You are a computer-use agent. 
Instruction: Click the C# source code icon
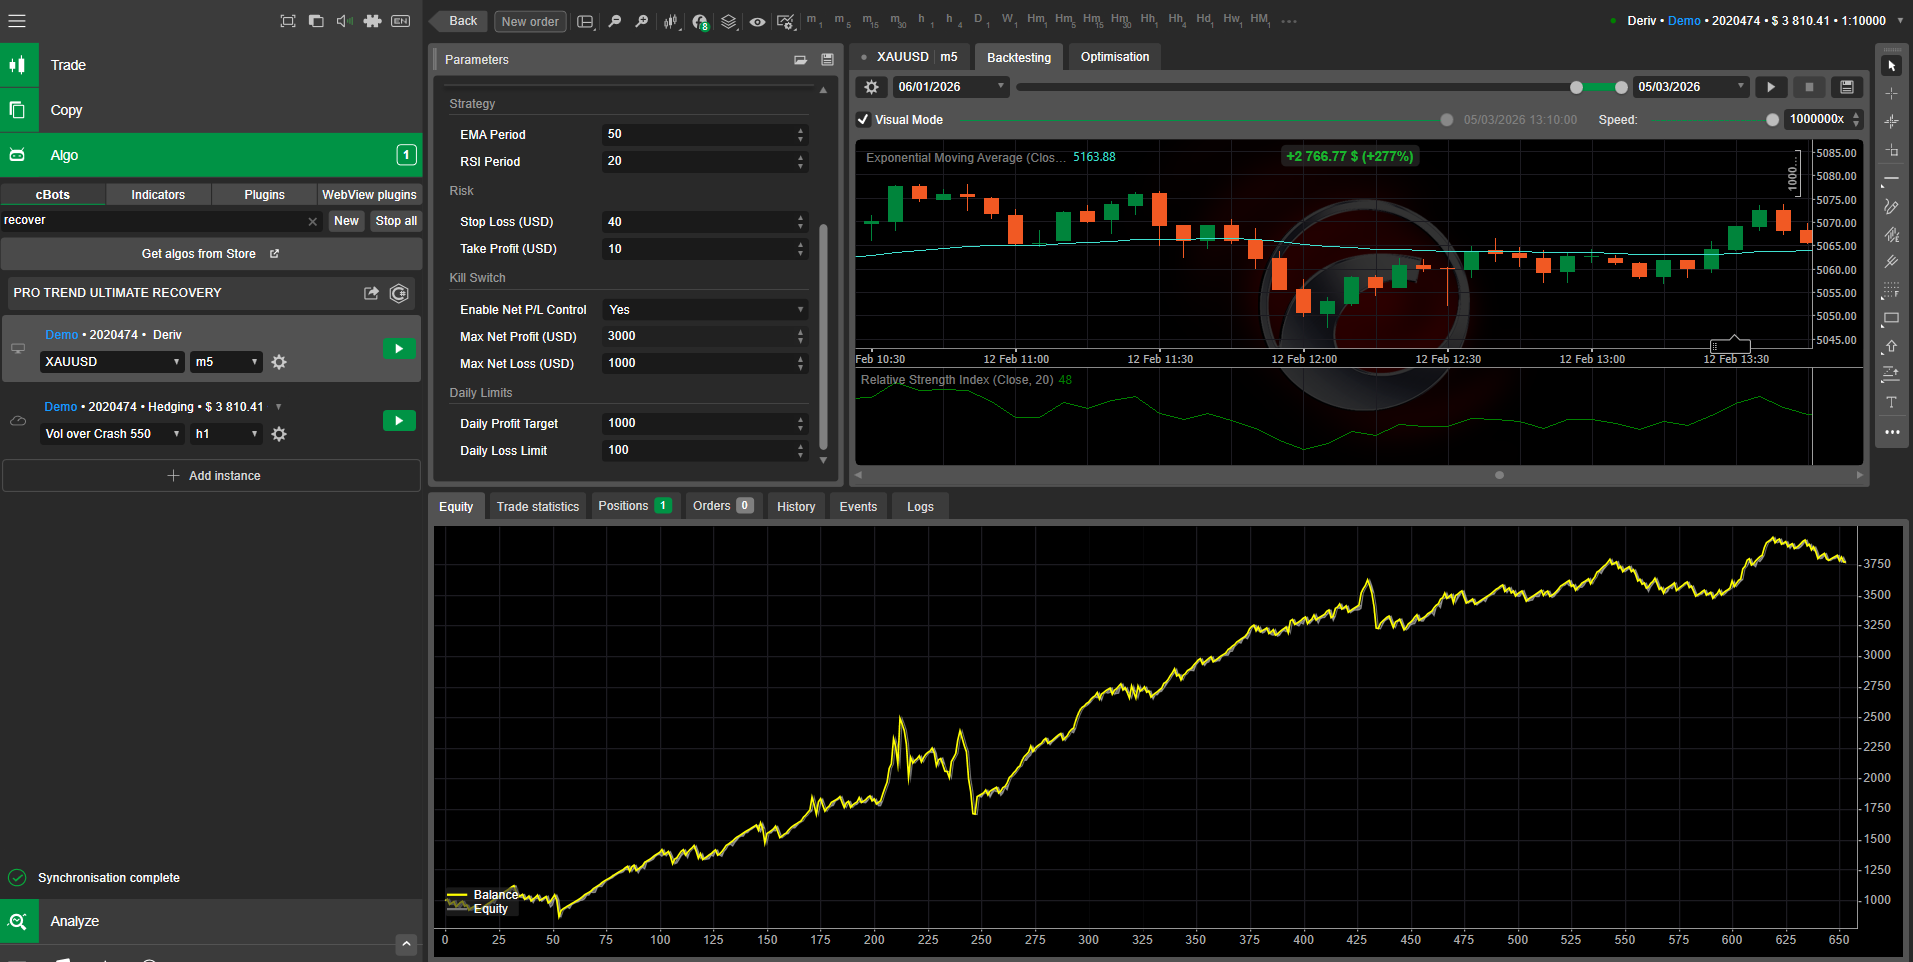click(399, 293)
